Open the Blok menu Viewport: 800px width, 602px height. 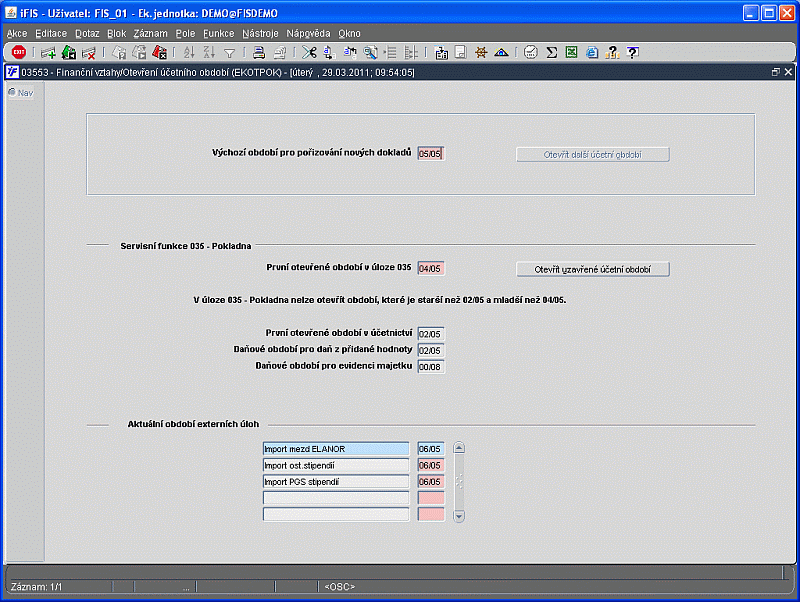(x=116, y=34)
